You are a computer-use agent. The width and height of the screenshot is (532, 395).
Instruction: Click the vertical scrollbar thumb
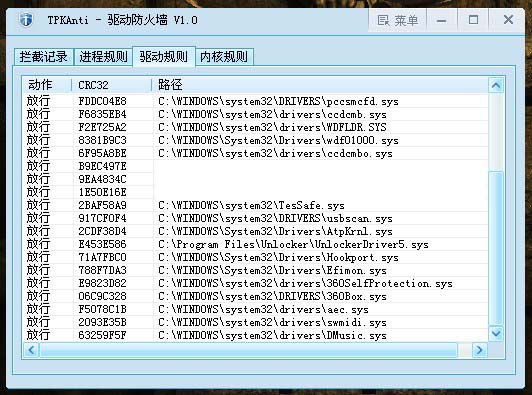pyautogui.click(x=496, y=248)
